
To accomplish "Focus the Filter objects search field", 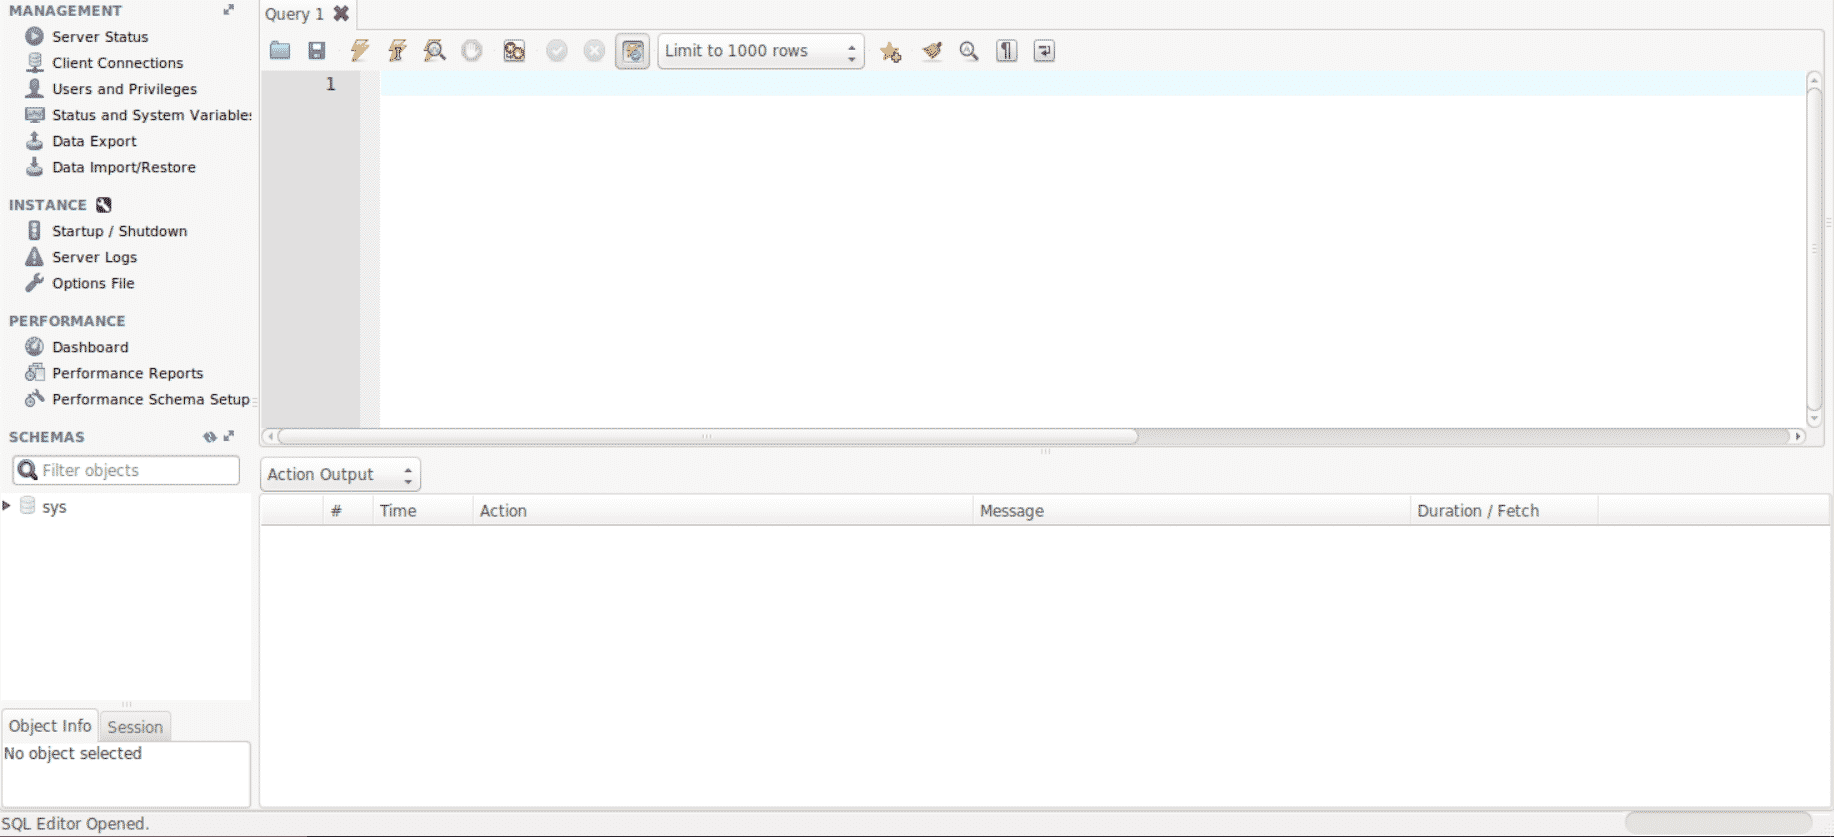I will click(126, 470).
